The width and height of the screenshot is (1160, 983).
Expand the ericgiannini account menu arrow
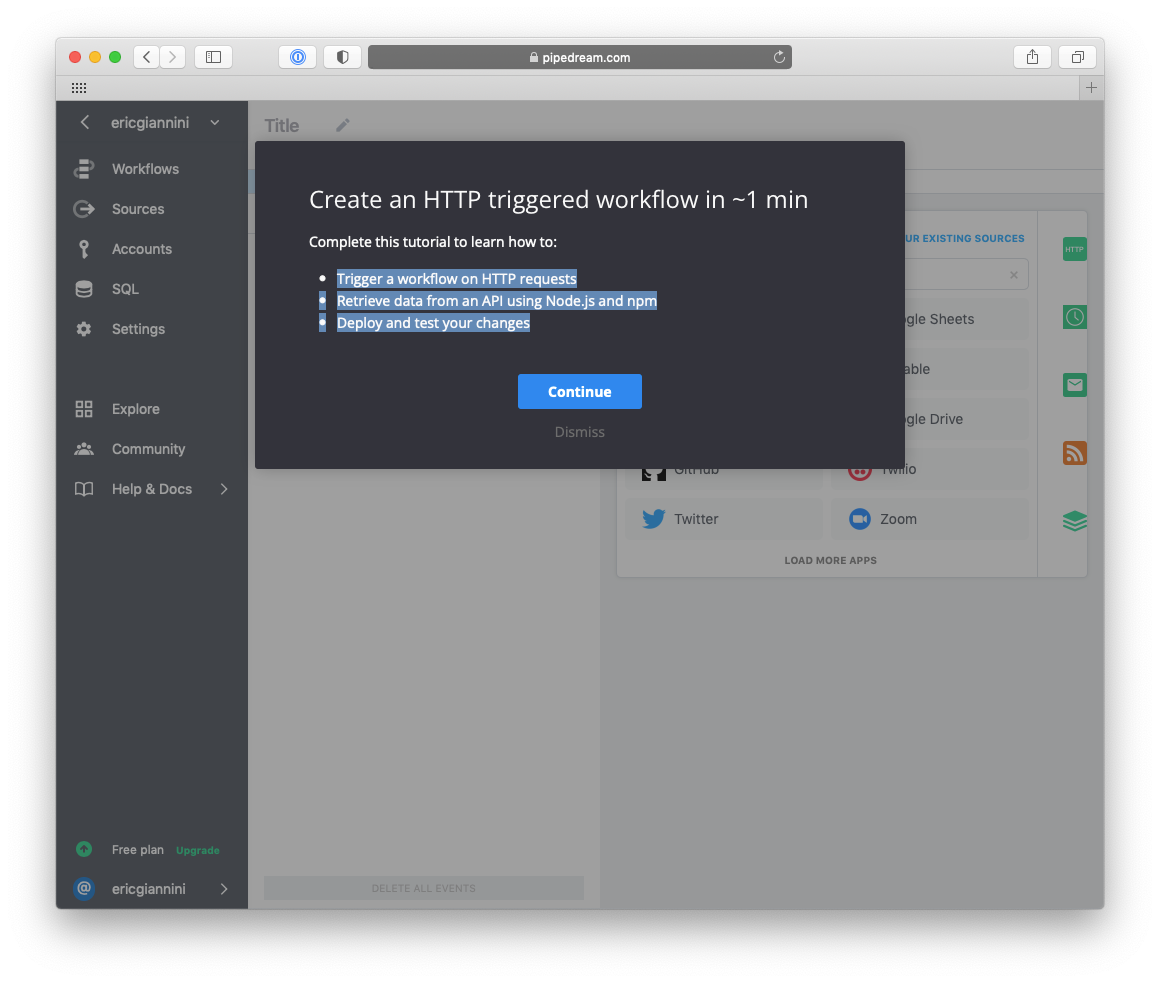[224, 889]
